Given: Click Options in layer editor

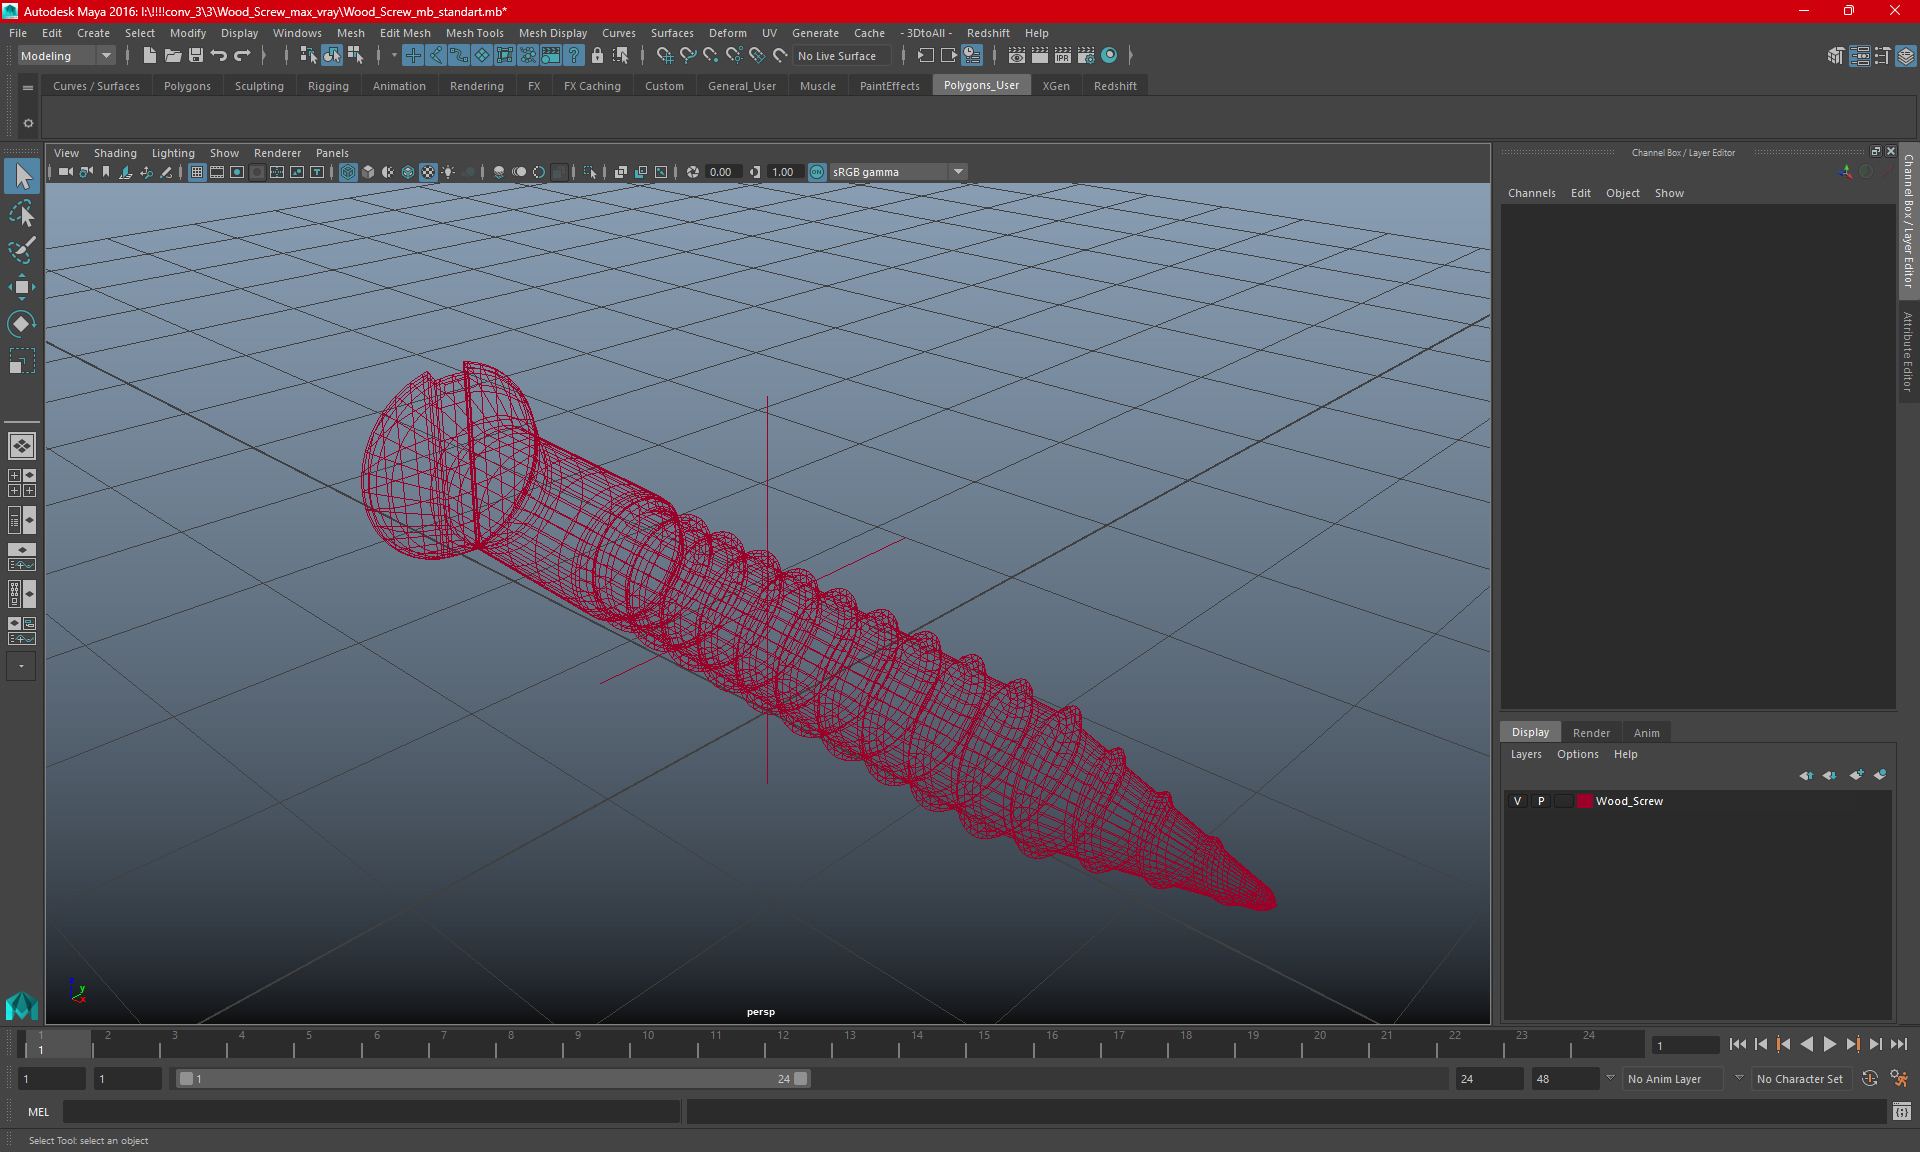Looking at the screenshot, I should tap(1577, 754).
